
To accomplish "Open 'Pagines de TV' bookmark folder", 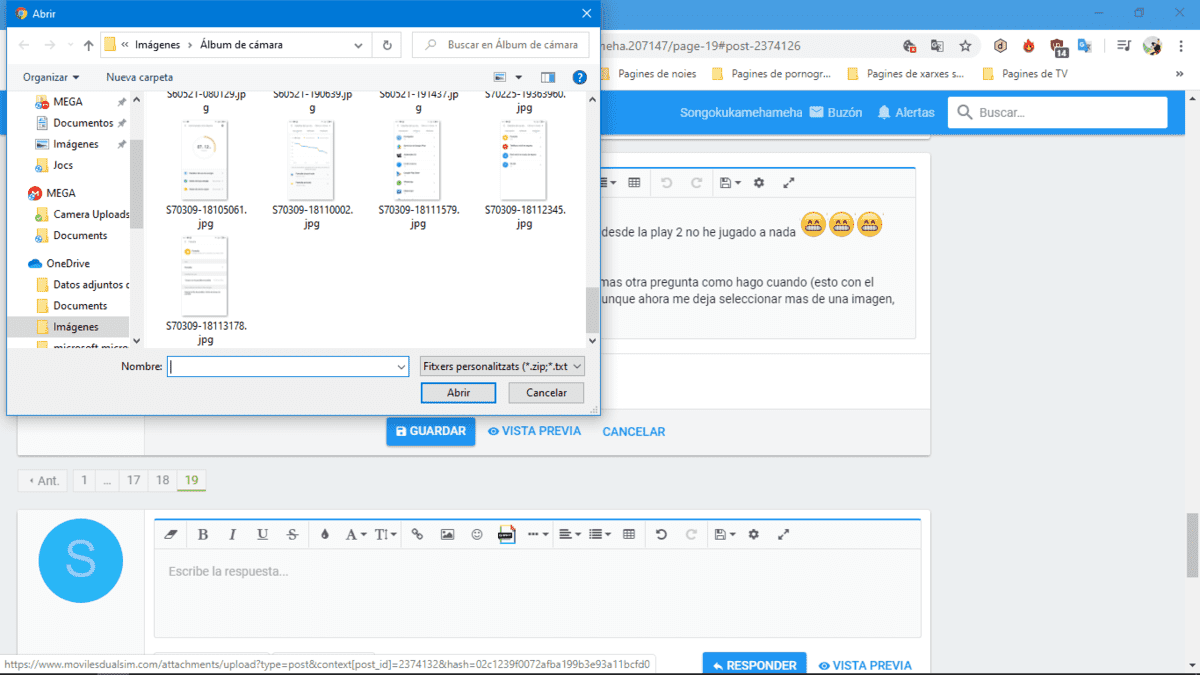I will coord(1025,73).
